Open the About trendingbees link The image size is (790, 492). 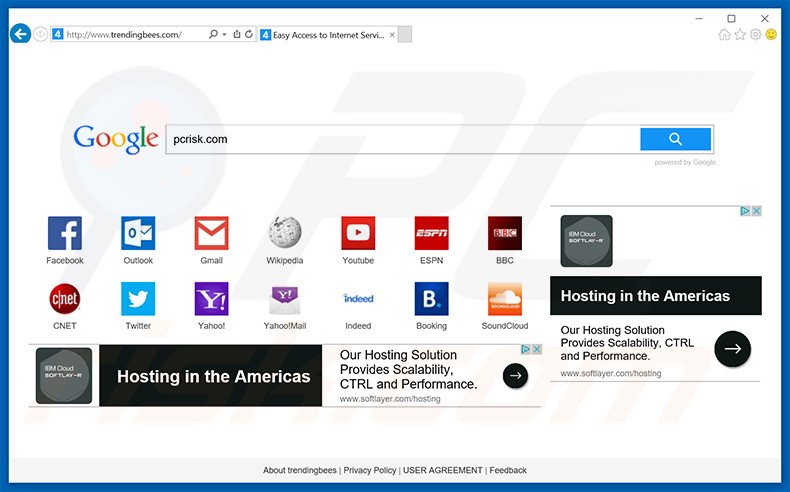[299, 470]
